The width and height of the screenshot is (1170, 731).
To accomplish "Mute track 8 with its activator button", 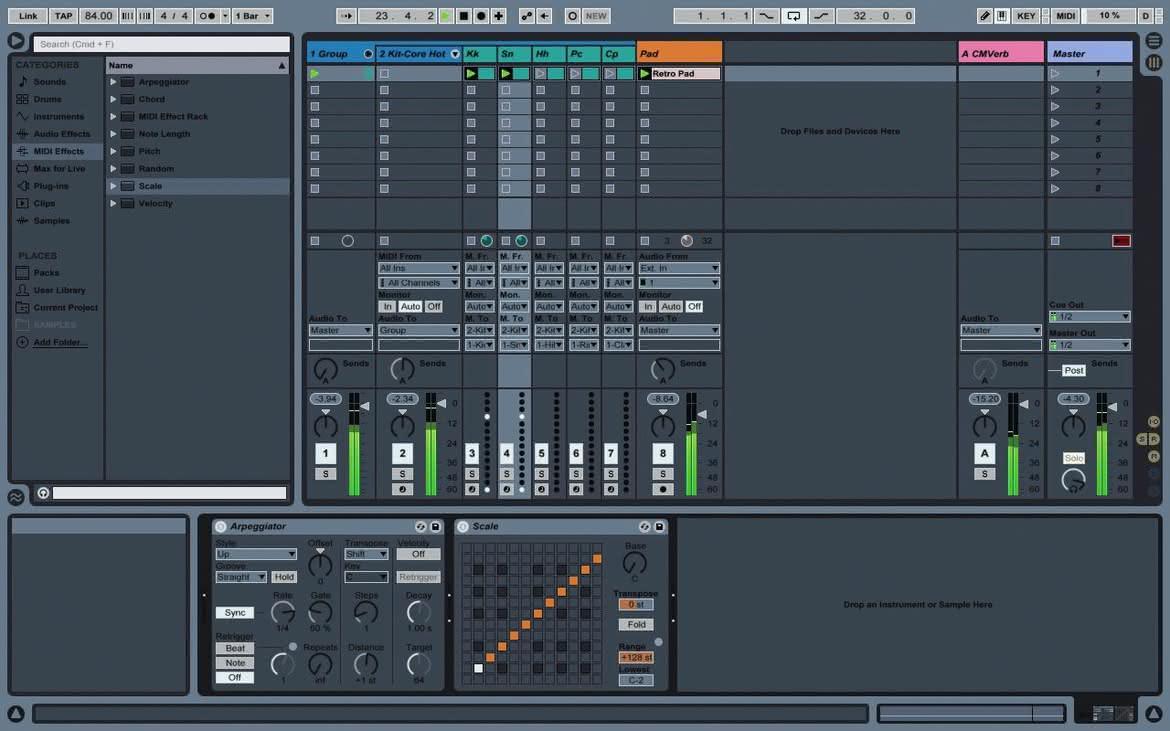I will [663, 454].
